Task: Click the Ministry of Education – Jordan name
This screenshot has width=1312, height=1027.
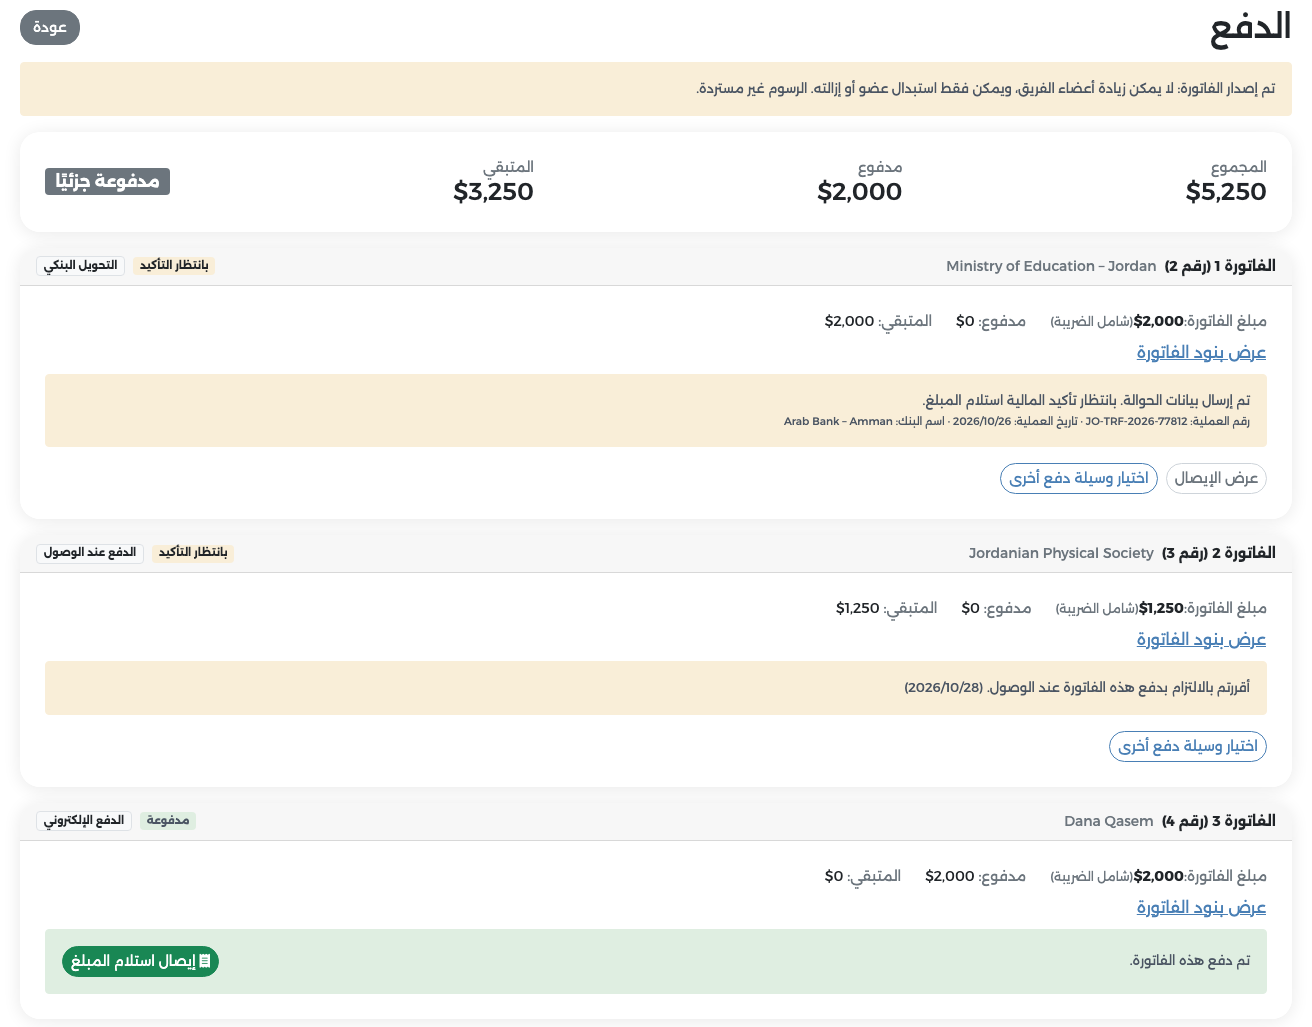Action: (x=1051, y=266)
